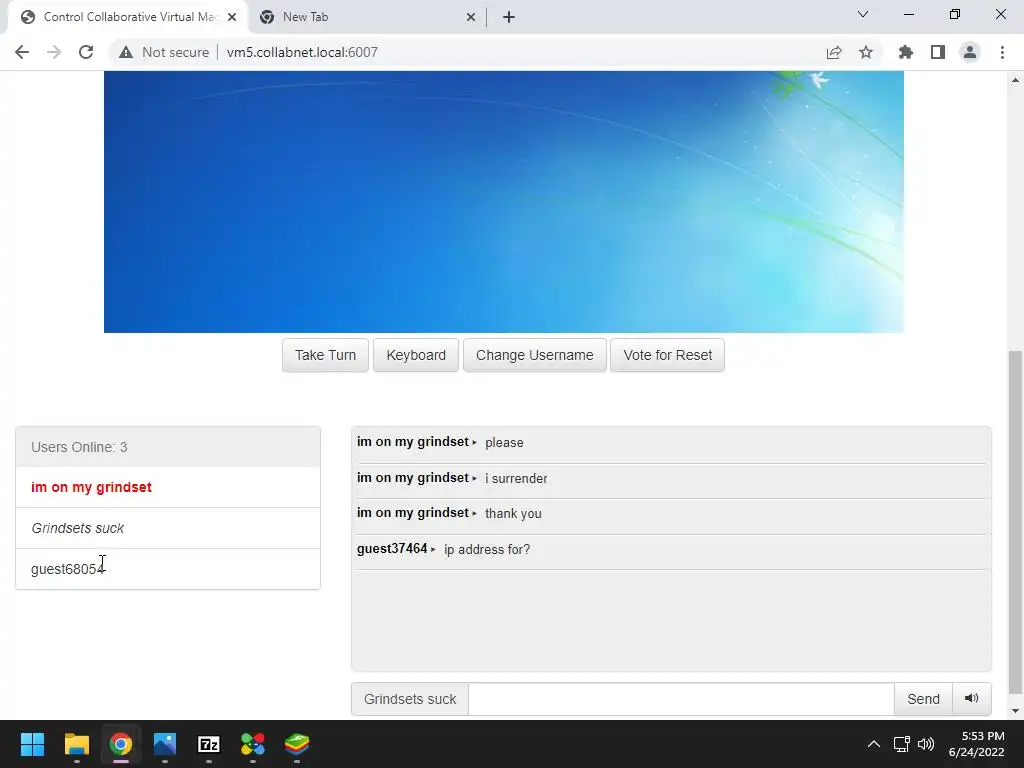Focus the chat message input field

[x=681, y=699]
